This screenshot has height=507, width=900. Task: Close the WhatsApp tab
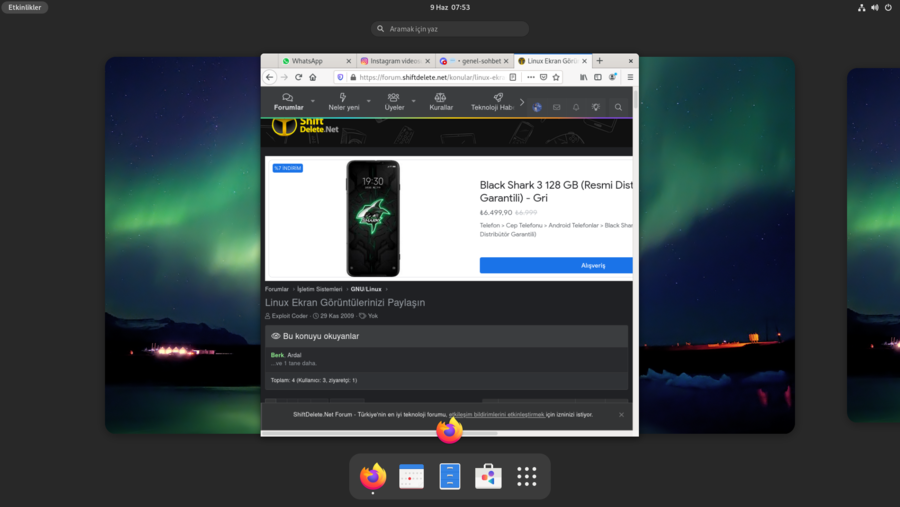[x=348, y=61]
